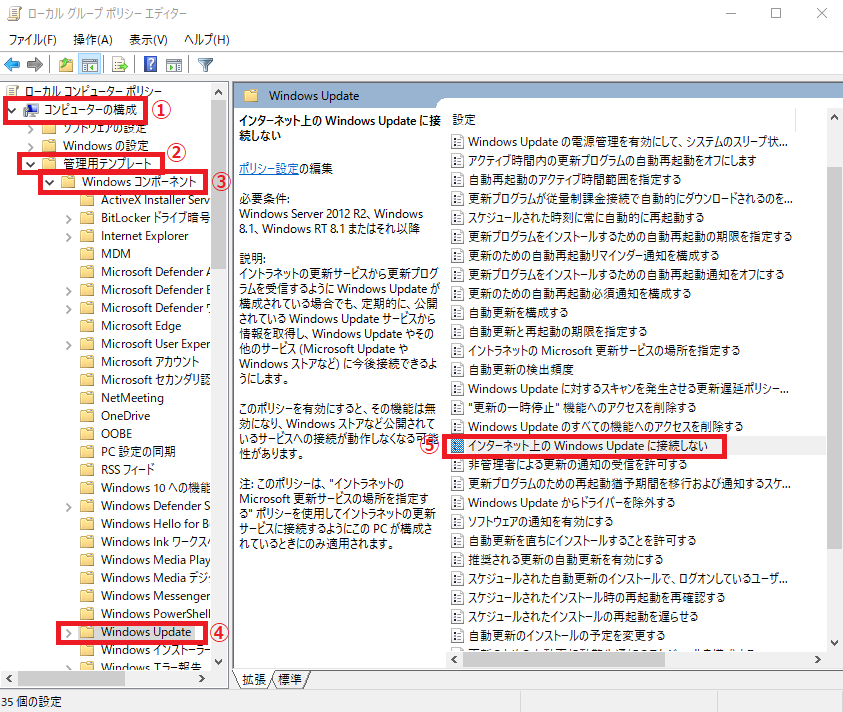843x712 pixels.
Task: Collapse the 管理用テンプレート tree node
Action: (30, 163)
